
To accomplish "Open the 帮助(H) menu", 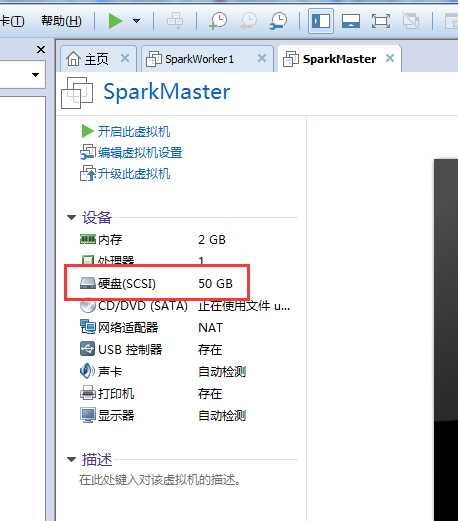I will pos(61,21).
